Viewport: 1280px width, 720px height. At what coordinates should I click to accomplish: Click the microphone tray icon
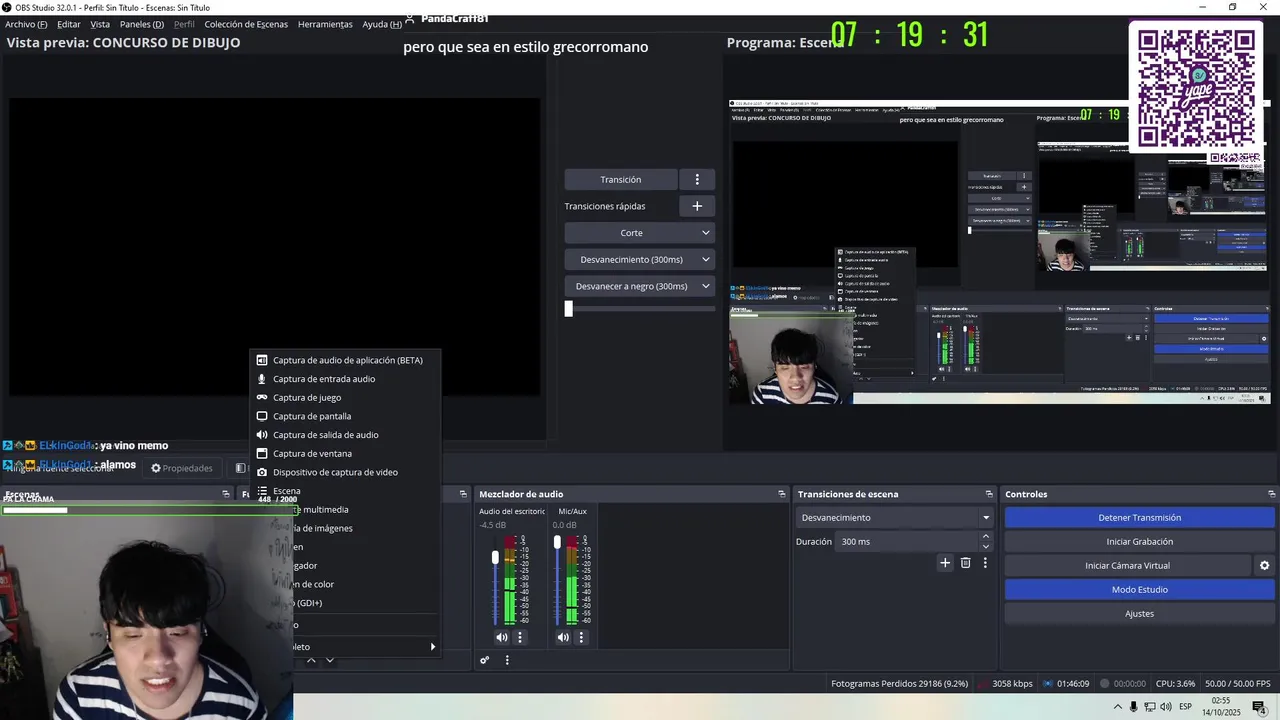click(1133, 707)
